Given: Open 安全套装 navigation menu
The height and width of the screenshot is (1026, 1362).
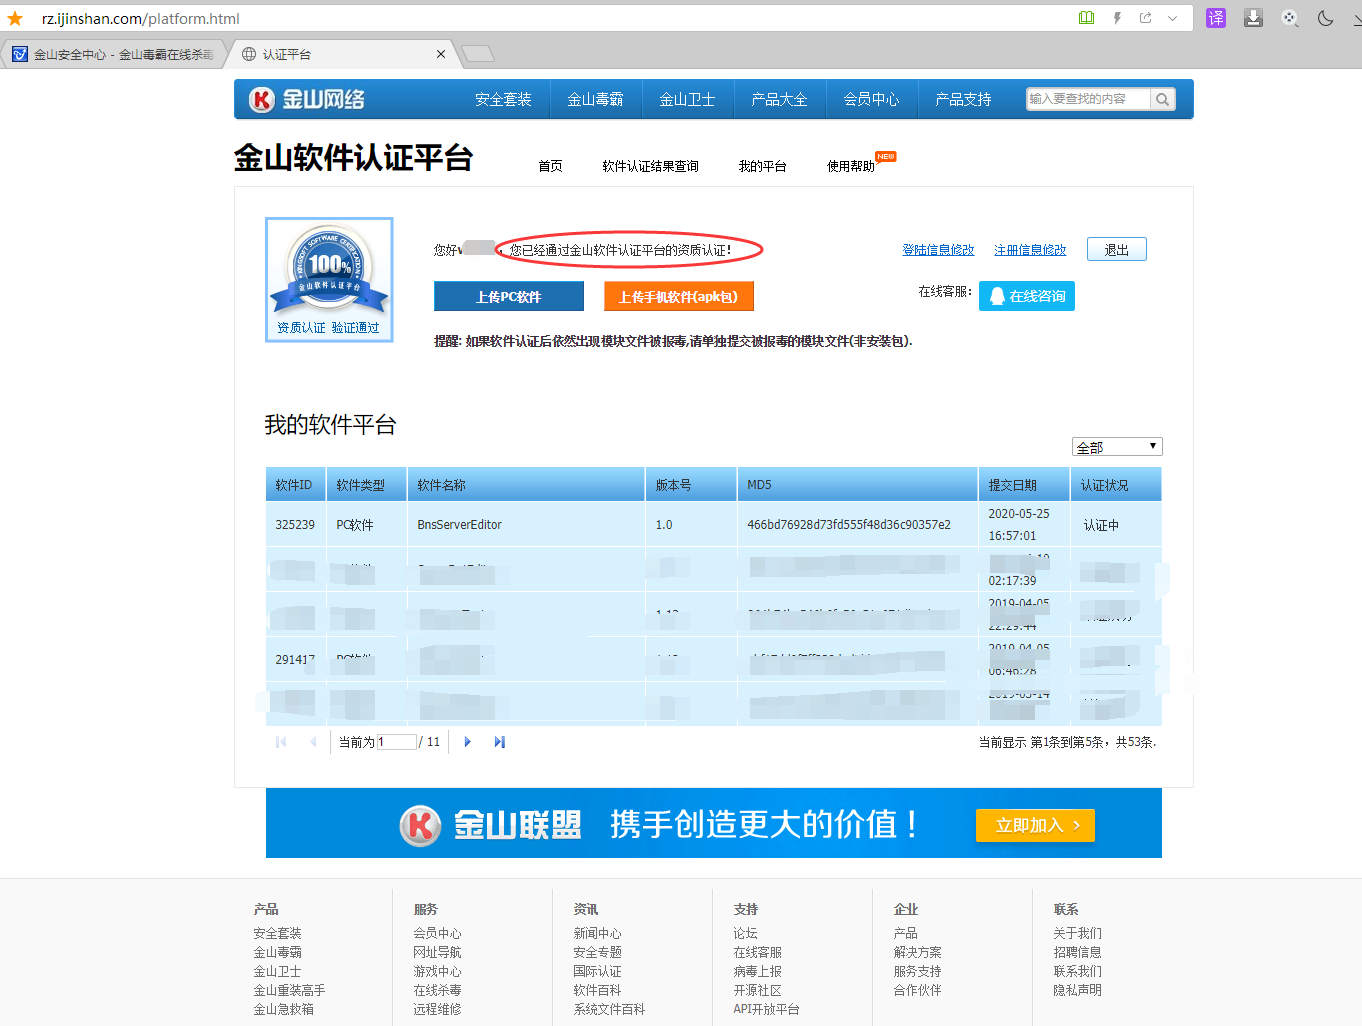Looking at the screenshot, I should (x=503, y=99).
